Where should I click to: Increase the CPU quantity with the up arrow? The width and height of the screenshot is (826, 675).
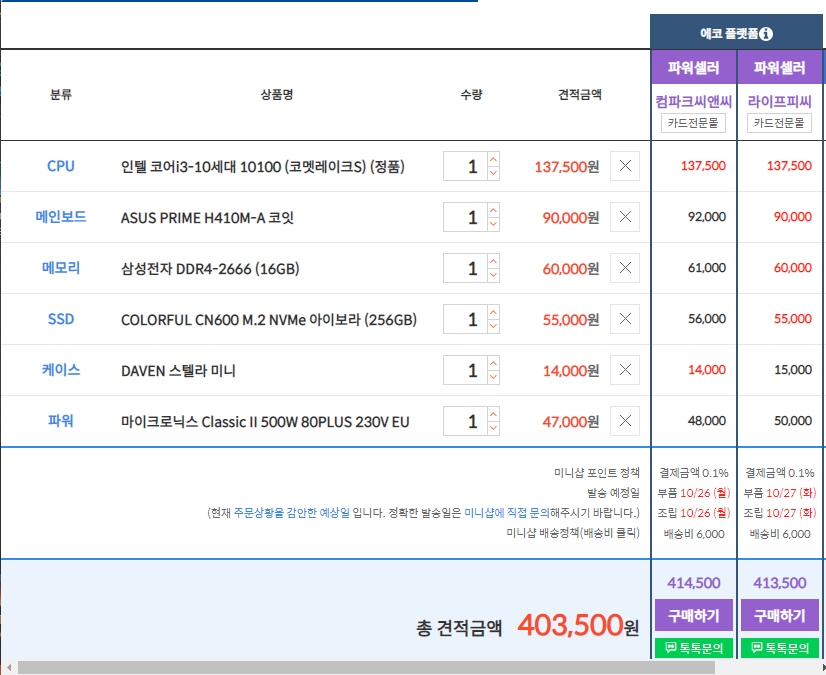(493, 159)
